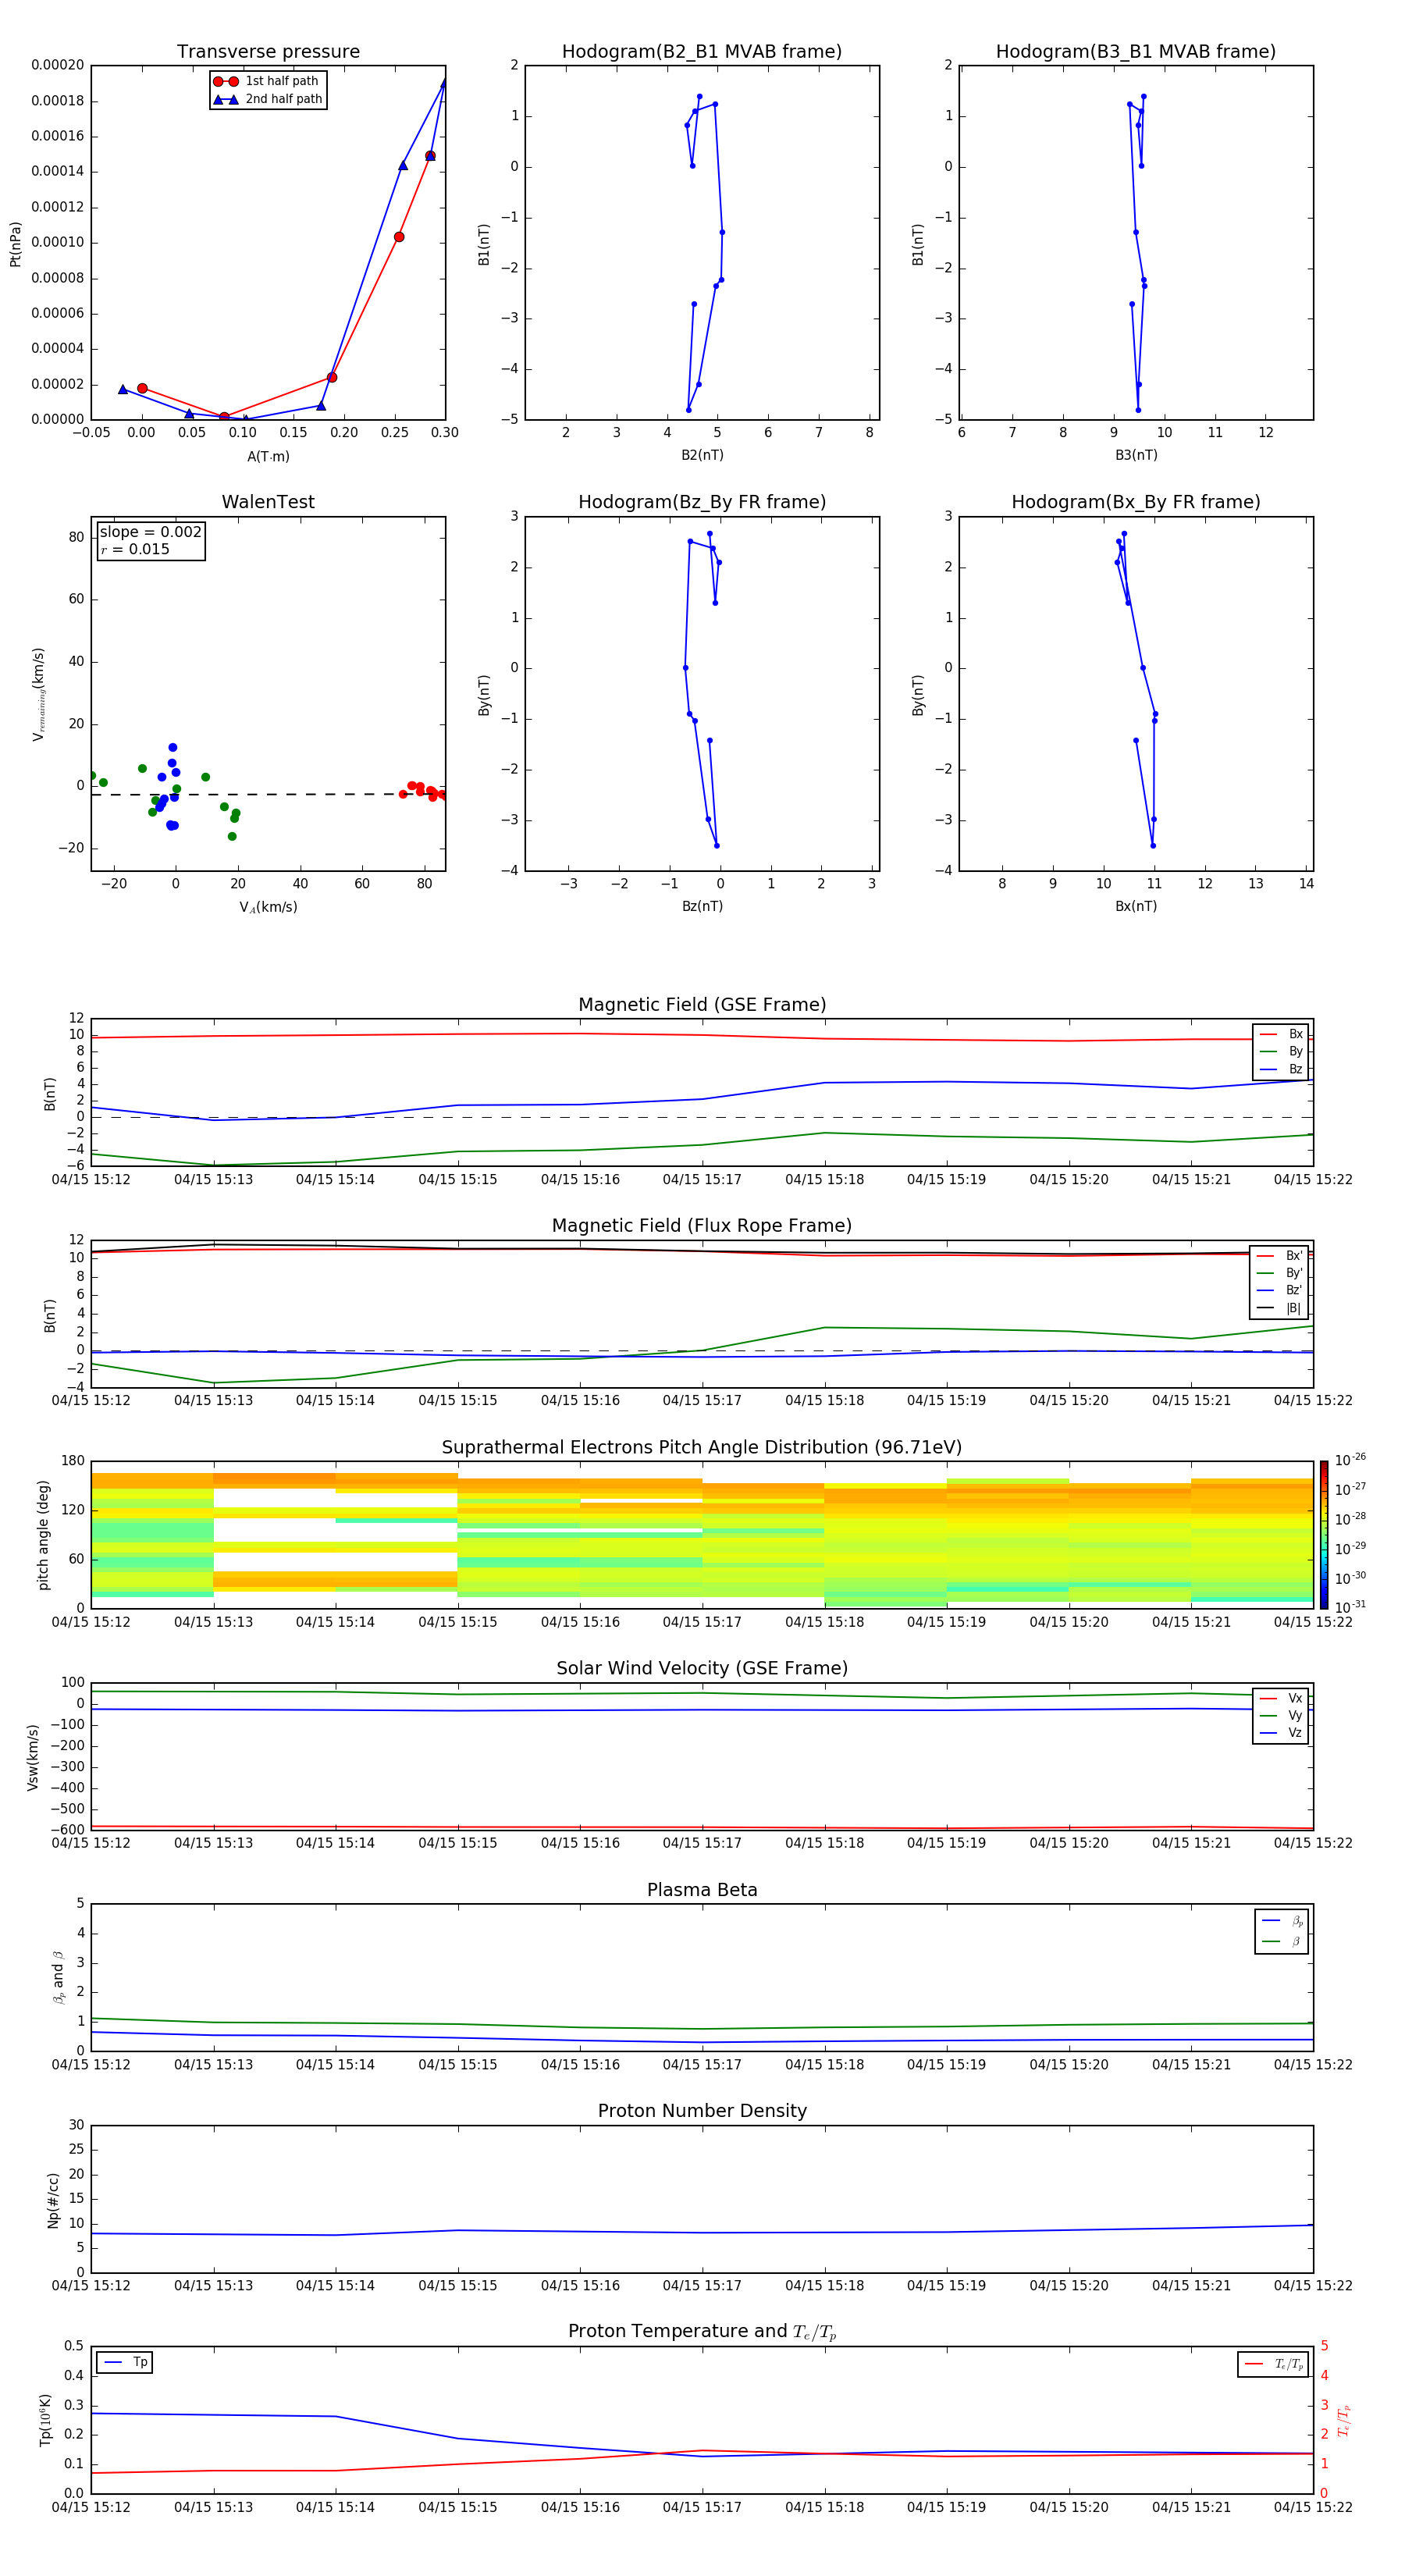Click the pitch angle distribution heatmap
This screenshot has height=2576, width=1405.
coord(702,1535)
